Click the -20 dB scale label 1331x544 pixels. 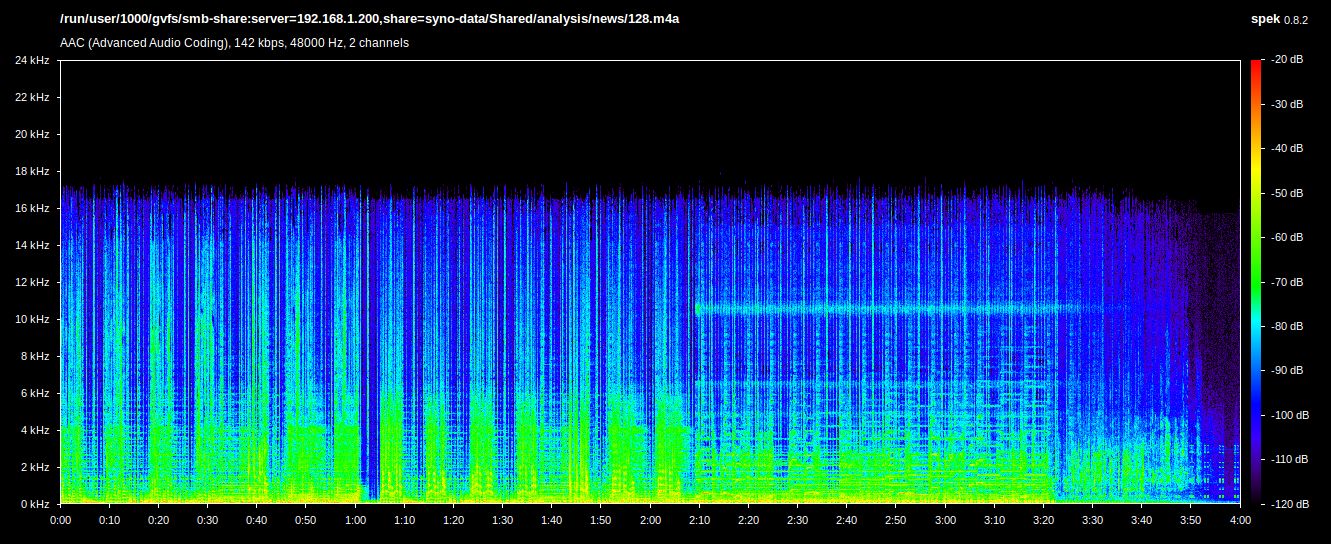(1287, 60)
